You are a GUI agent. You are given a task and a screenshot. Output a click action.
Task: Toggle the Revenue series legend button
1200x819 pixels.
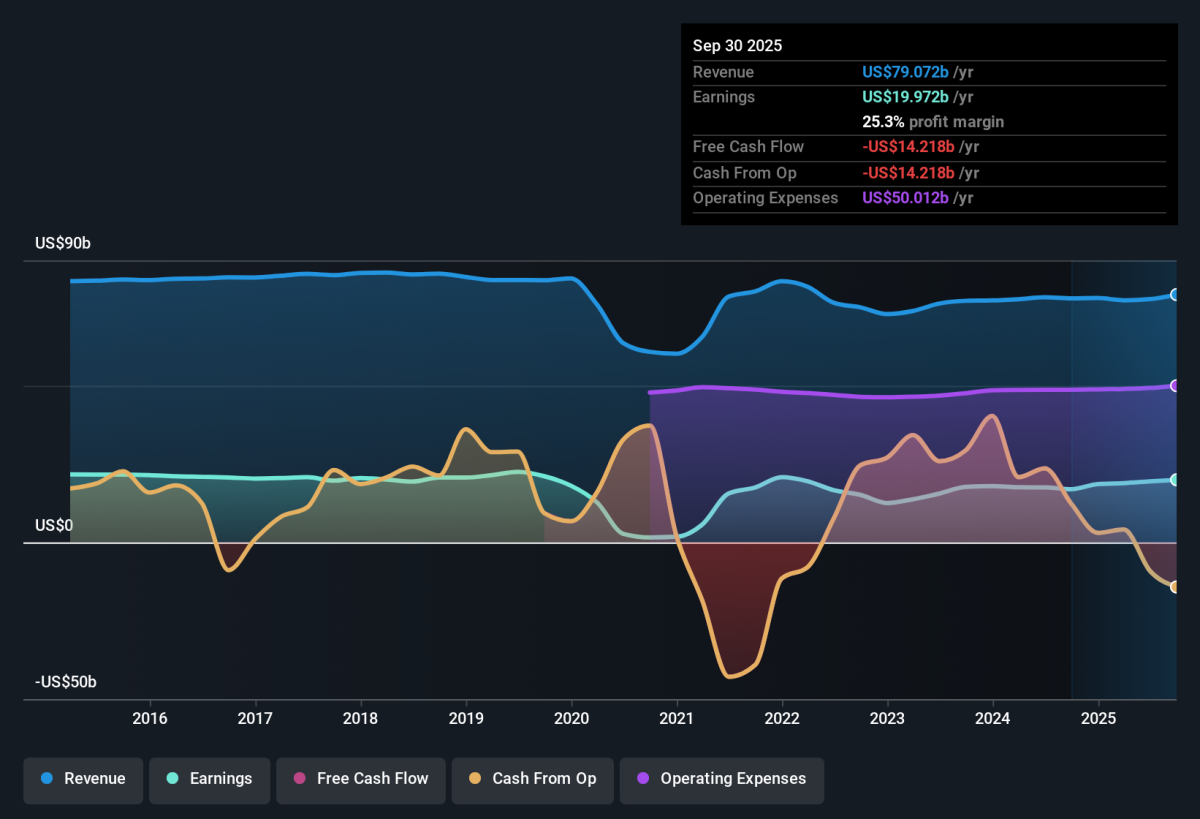coord(84,779)
